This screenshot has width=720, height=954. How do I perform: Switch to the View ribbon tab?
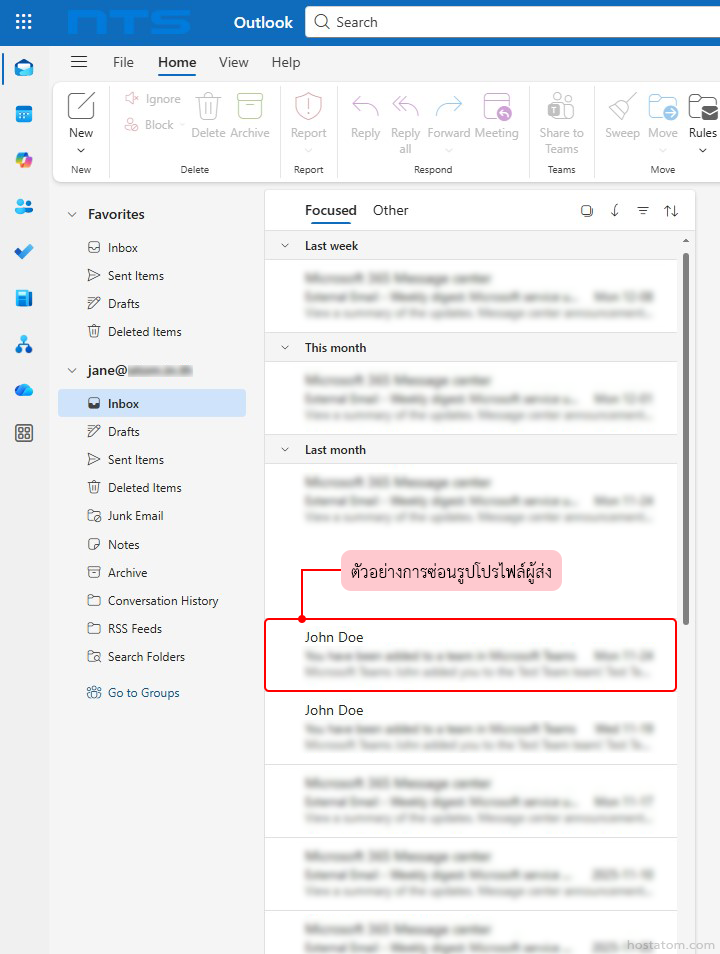click(234, 62)
